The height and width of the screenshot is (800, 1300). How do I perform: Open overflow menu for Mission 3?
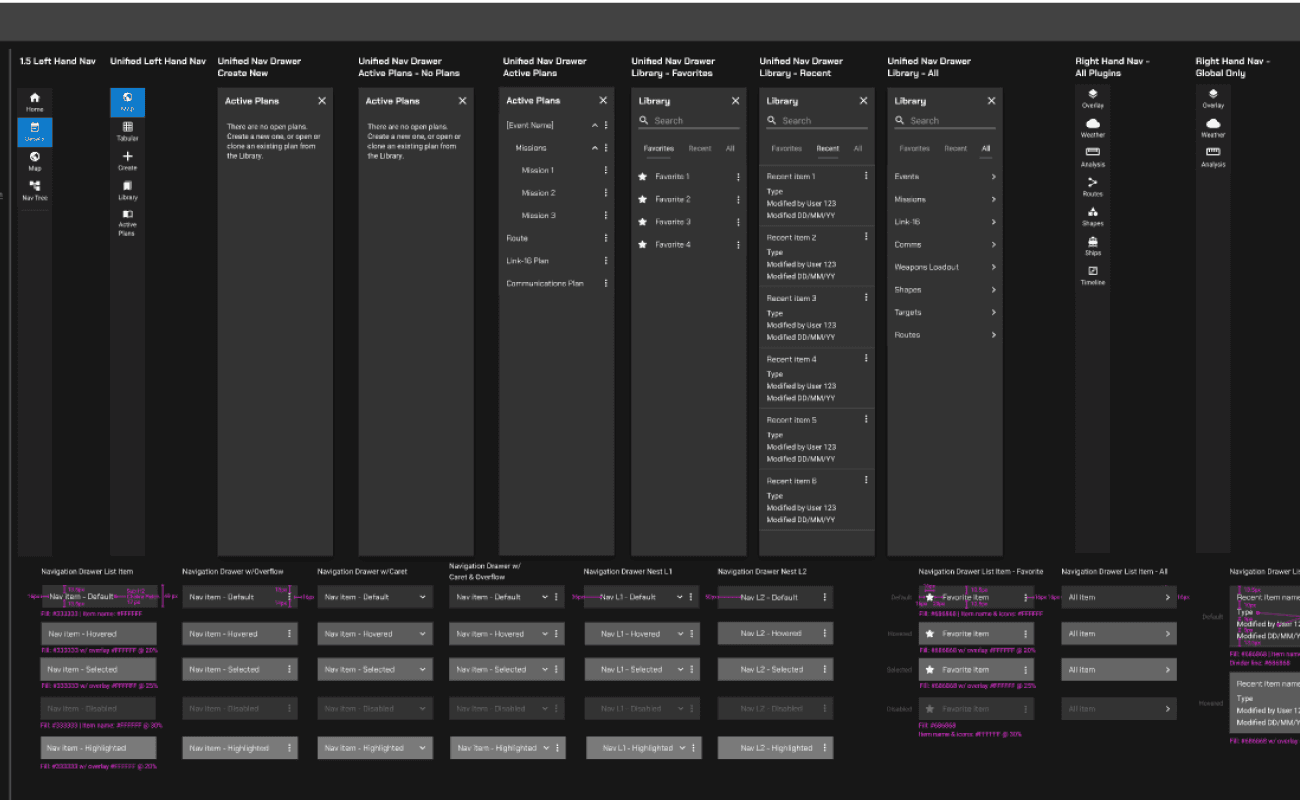coord(606,215)
